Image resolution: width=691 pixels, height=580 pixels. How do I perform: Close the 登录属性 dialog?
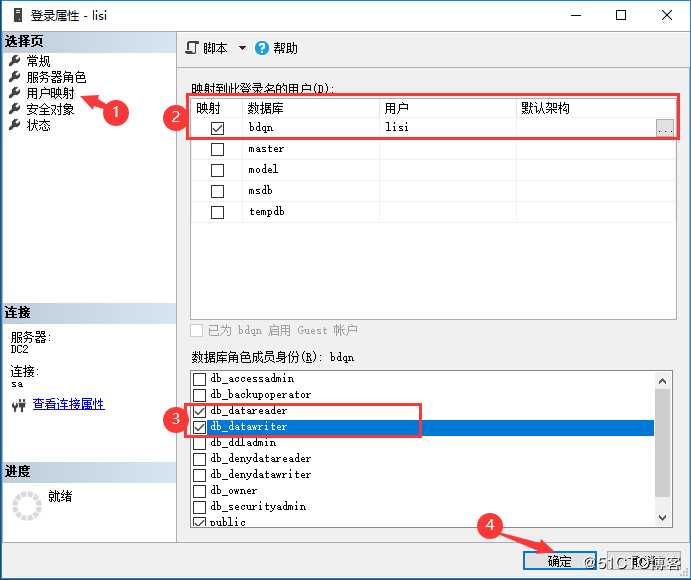667,15
